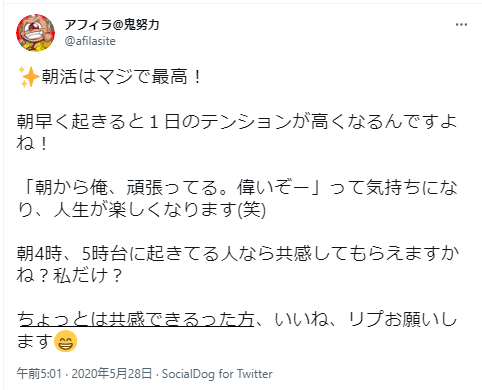
Task: Click the 人生が楽しくなります(笑) line
Action: (x=159, y=210)
